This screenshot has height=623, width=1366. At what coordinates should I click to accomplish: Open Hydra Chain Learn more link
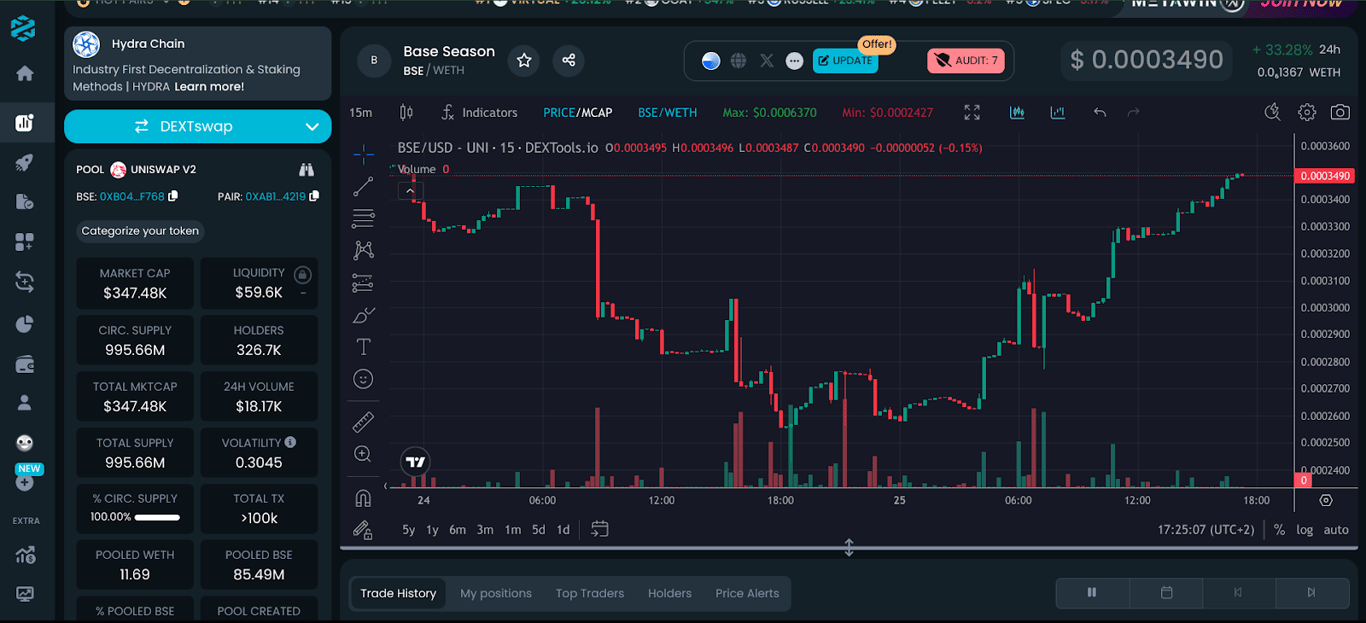(x=209, y=87)
